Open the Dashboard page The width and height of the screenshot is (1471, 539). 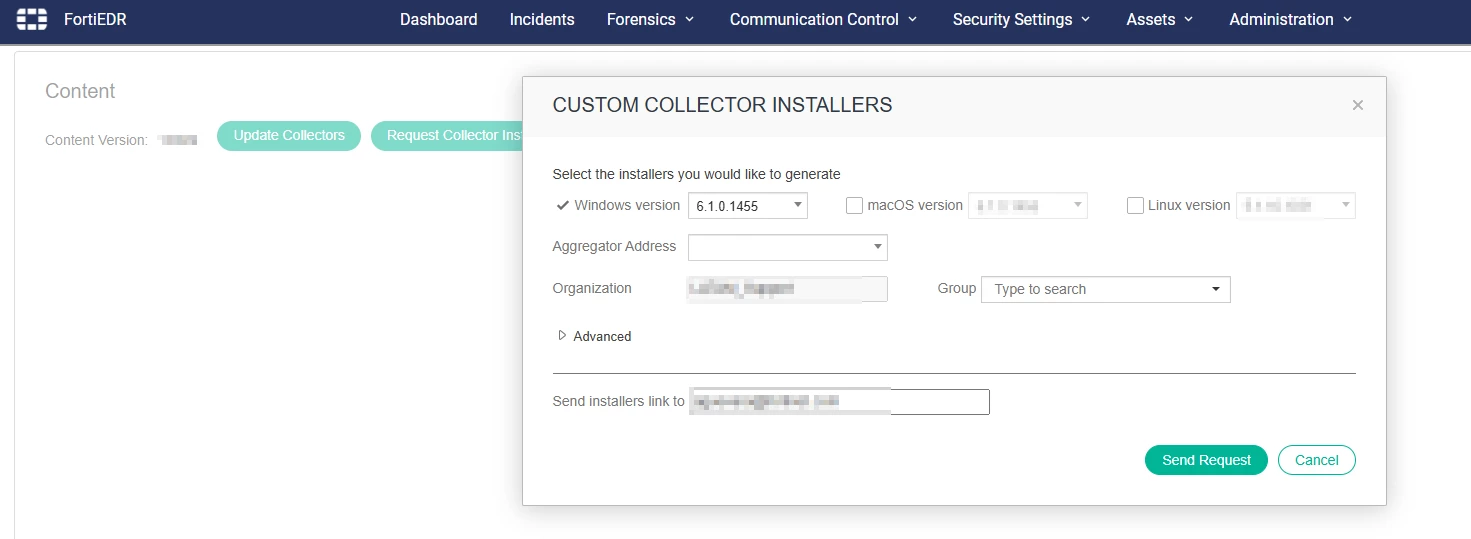click(x=438, y=19)
